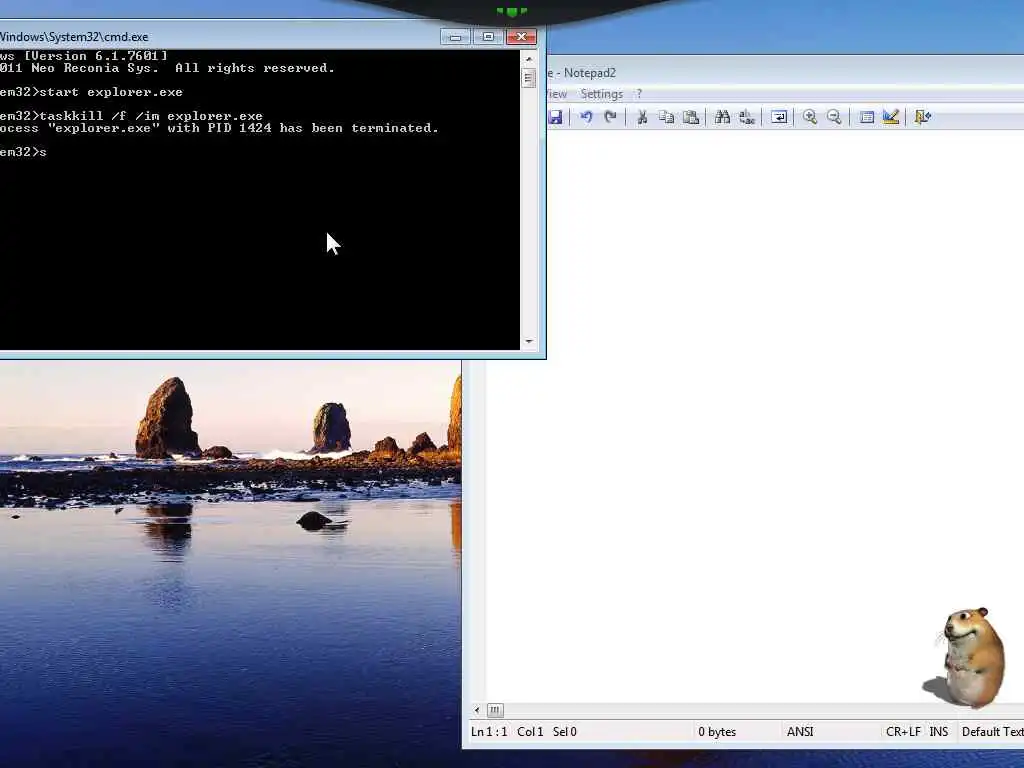Minimize the cmd.exe window
The height and width of the screenshot is (768, 1024).
pyautogui.click(x=455, y=37)
